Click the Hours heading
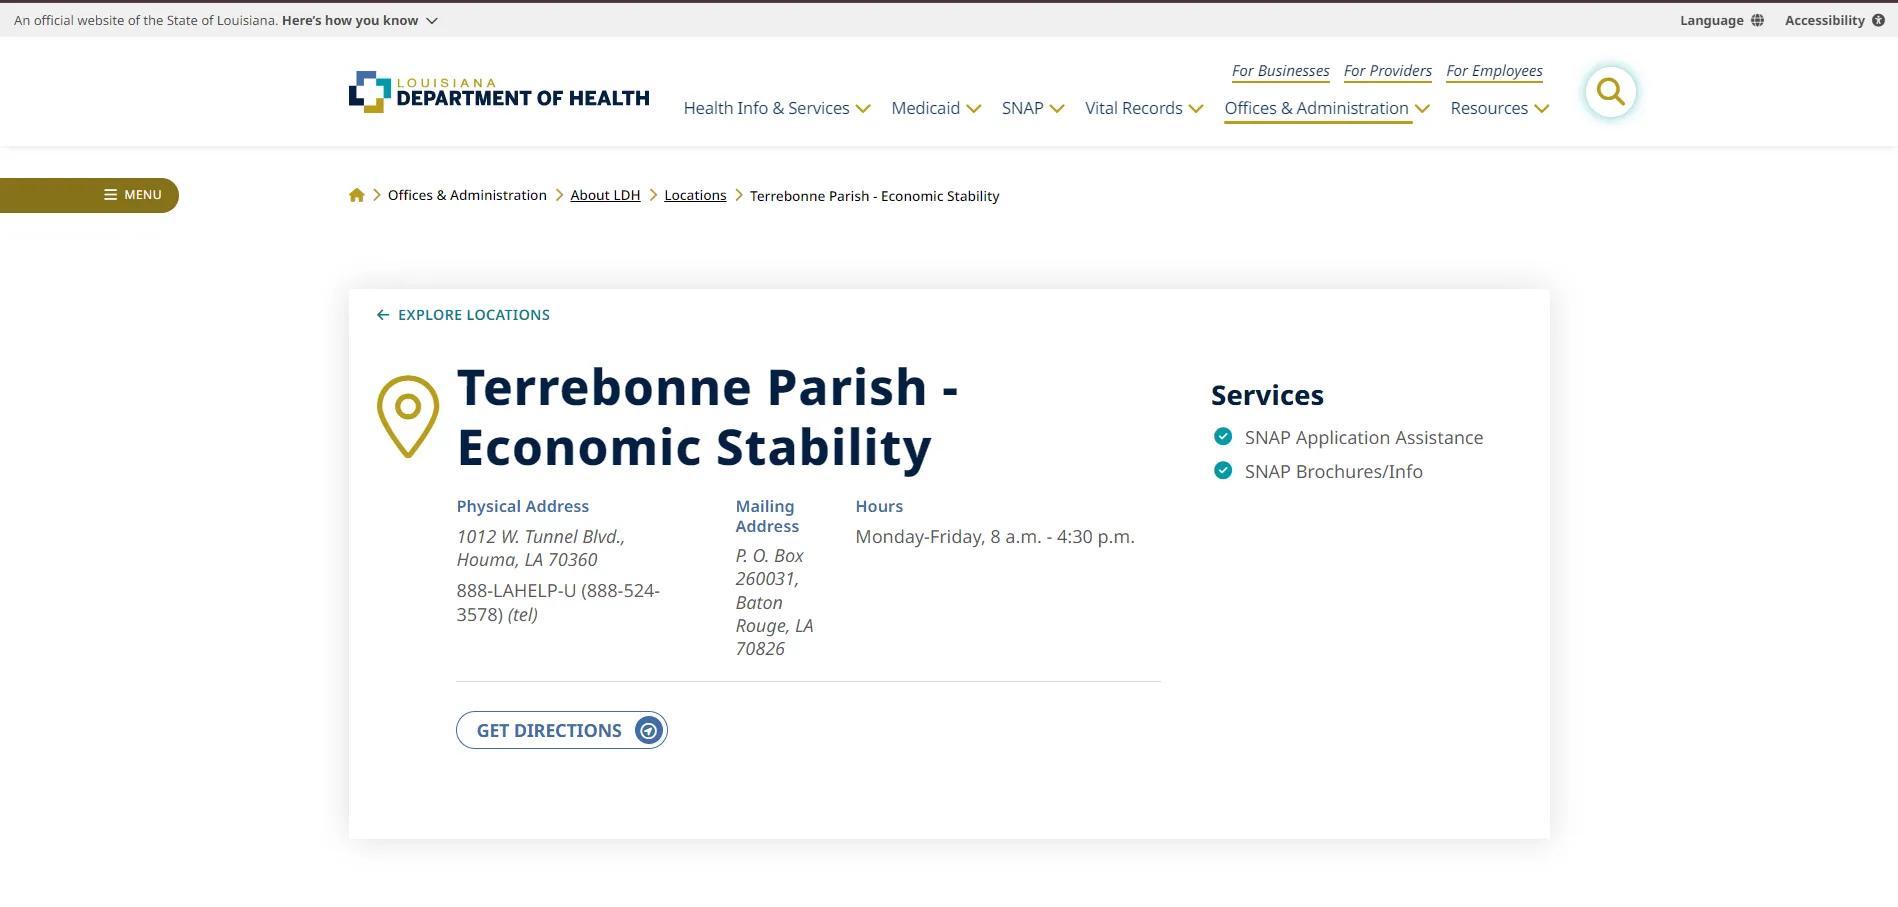Image resolution: width=1898 pixels, height=907 pixels. point(879,506)
